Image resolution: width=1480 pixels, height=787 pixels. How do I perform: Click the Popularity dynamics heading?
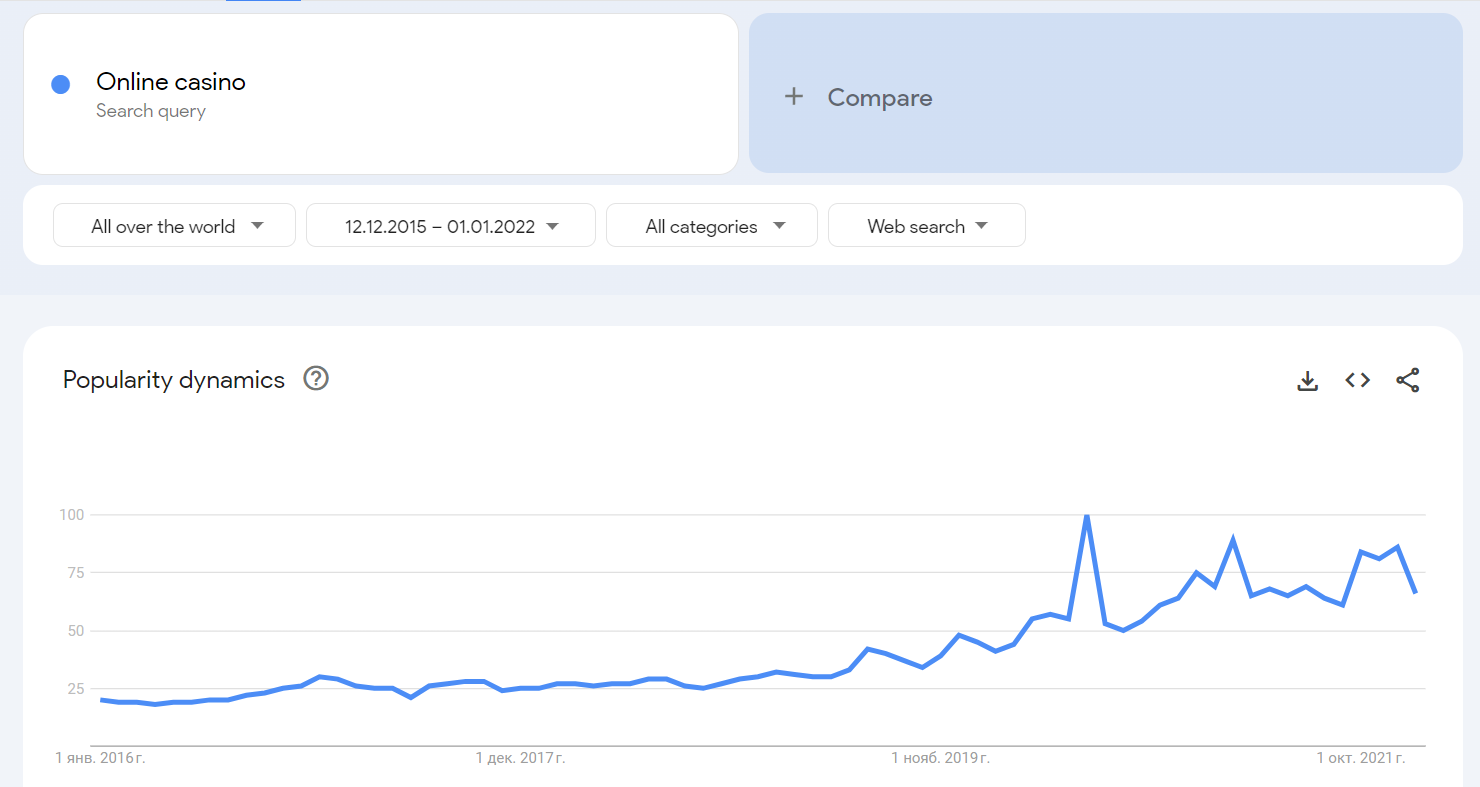(174, 380)
